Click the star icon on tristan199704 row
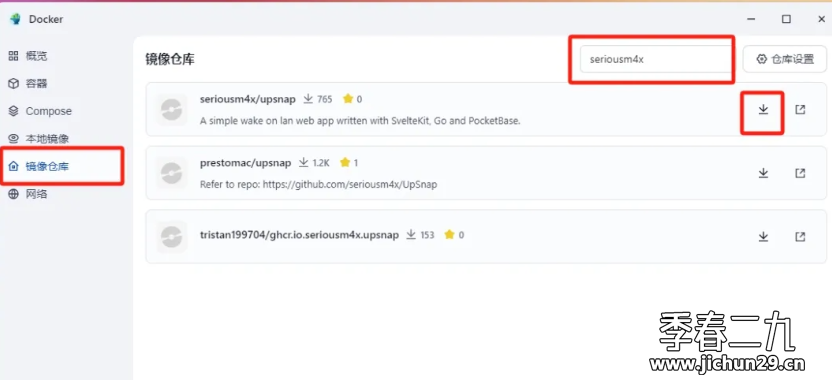The width and height of the screenshot is (832, 380). pos(449,235)
